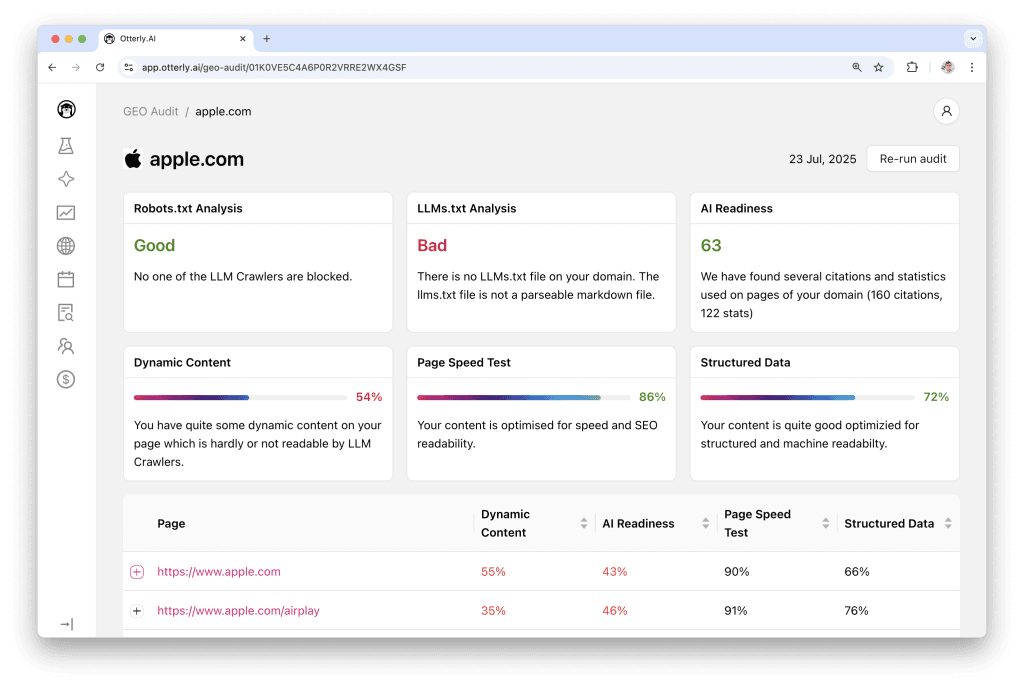
Task: Expand the sidebar with the arrow icon
Action: coord(66,624)
